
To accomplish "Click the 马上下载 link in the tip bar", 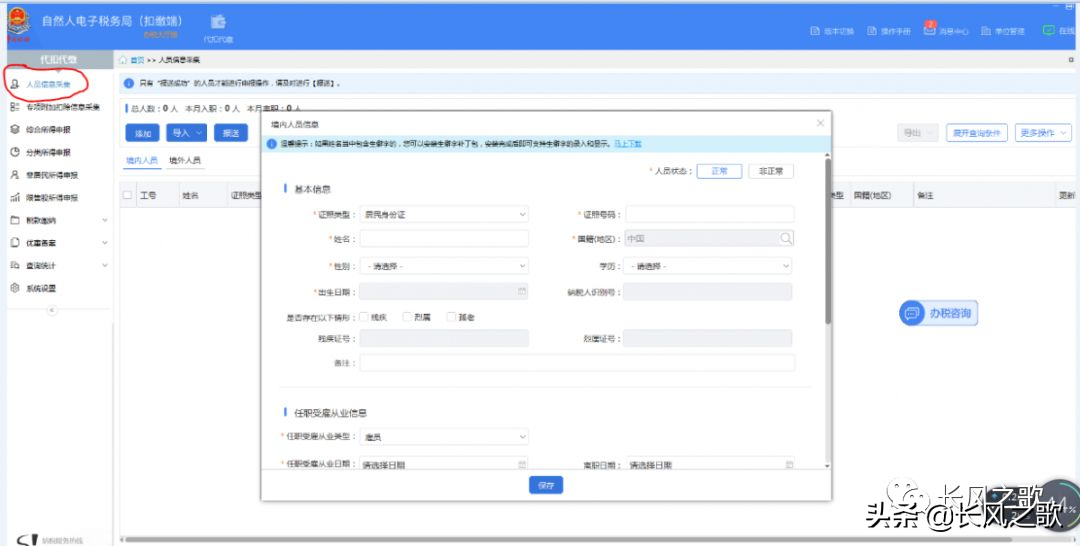I will point(627,144).
